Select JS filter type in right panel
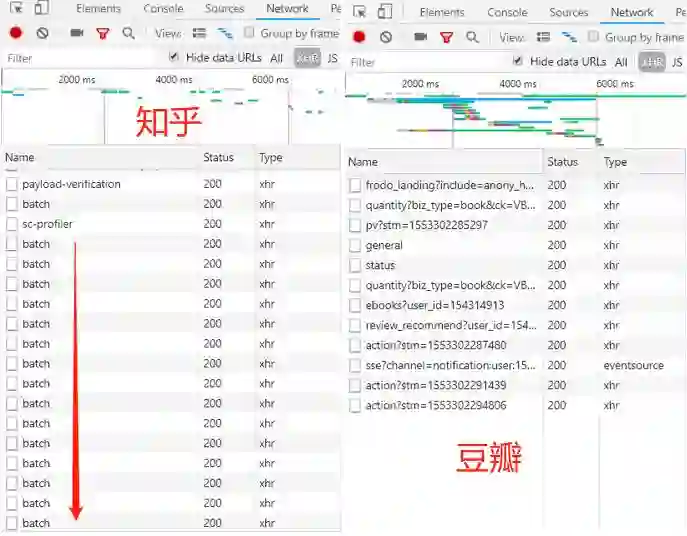 click(677, 62)
